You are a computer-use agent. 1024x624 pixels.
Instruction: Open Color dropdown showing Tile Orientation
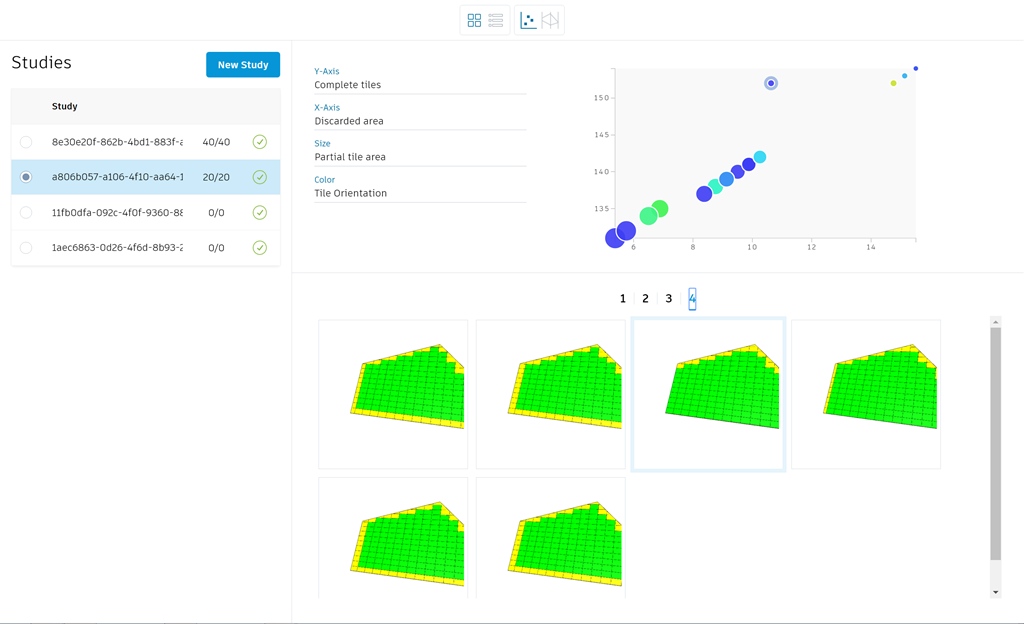tap(420, 193)
